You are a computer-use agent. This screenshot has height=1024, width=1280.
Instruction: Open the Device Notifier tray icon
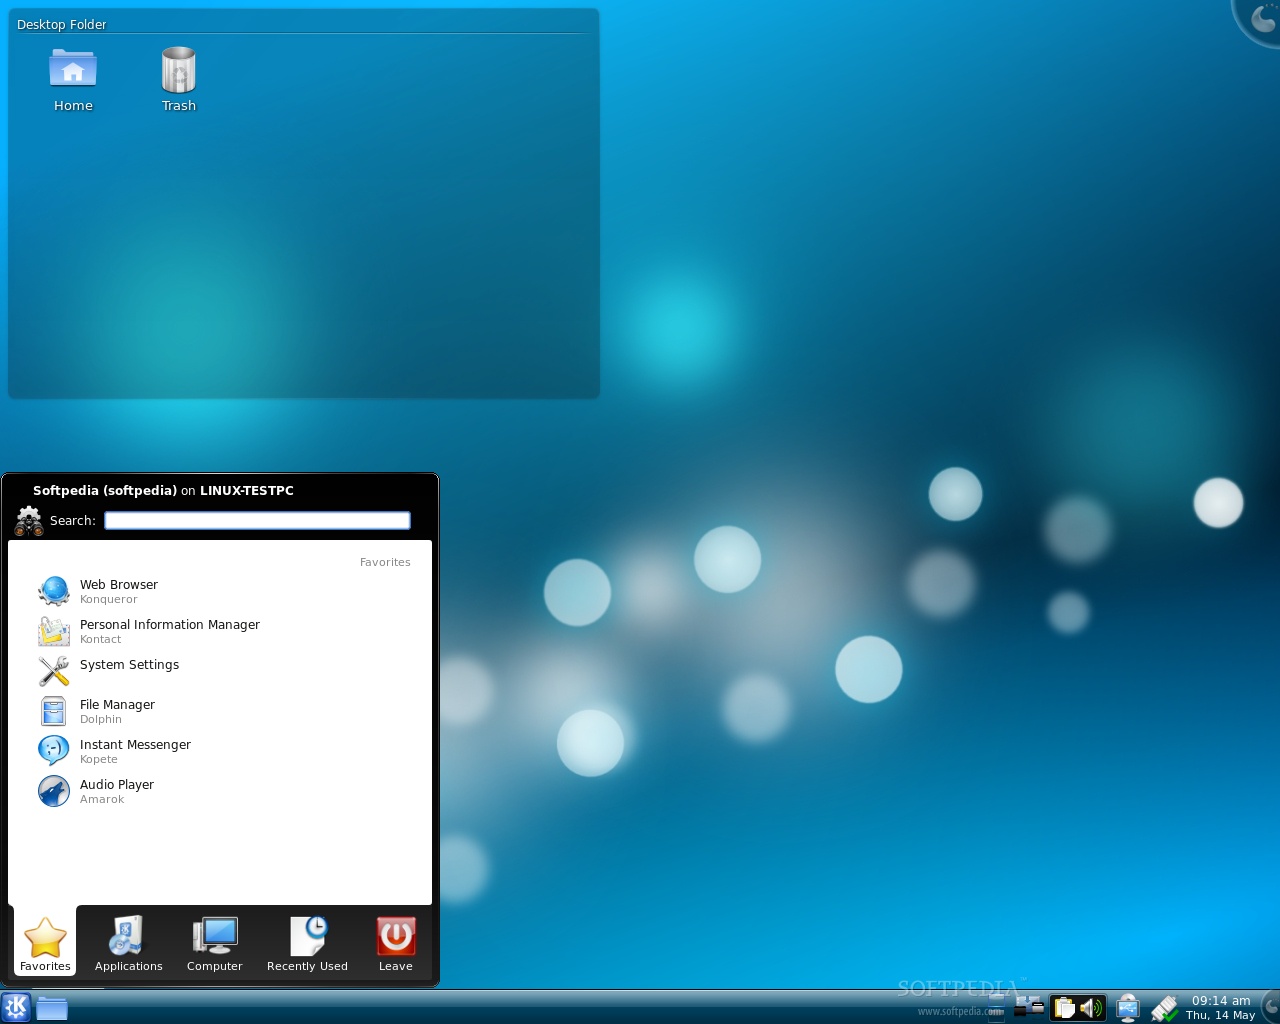point(1127,1008)
